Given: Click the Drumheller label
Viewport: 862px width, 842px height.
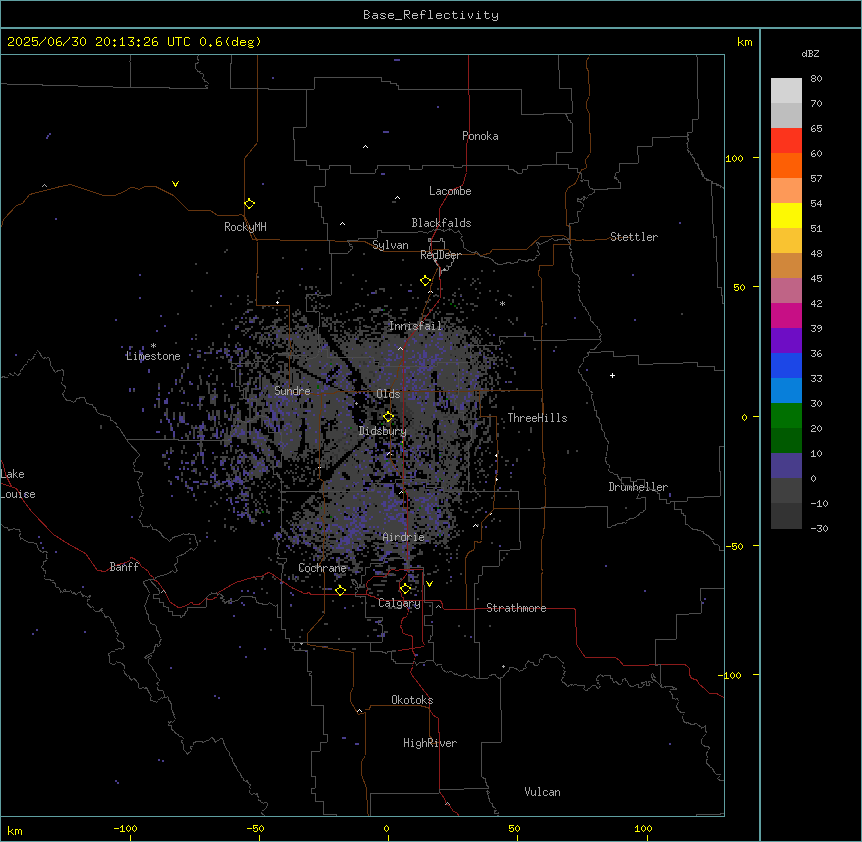Looking at the screenshot, I should pos(638,487).
